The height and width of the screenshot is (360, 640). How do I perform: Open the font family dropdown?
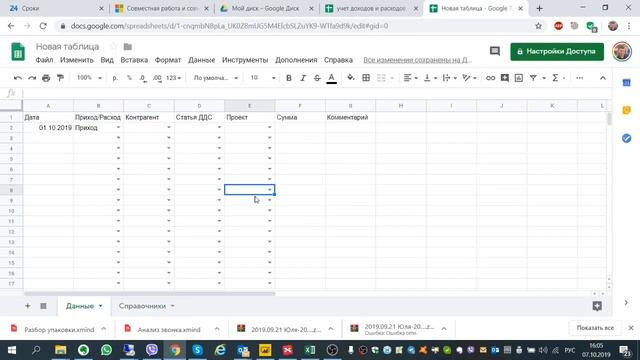coord(216,78)
